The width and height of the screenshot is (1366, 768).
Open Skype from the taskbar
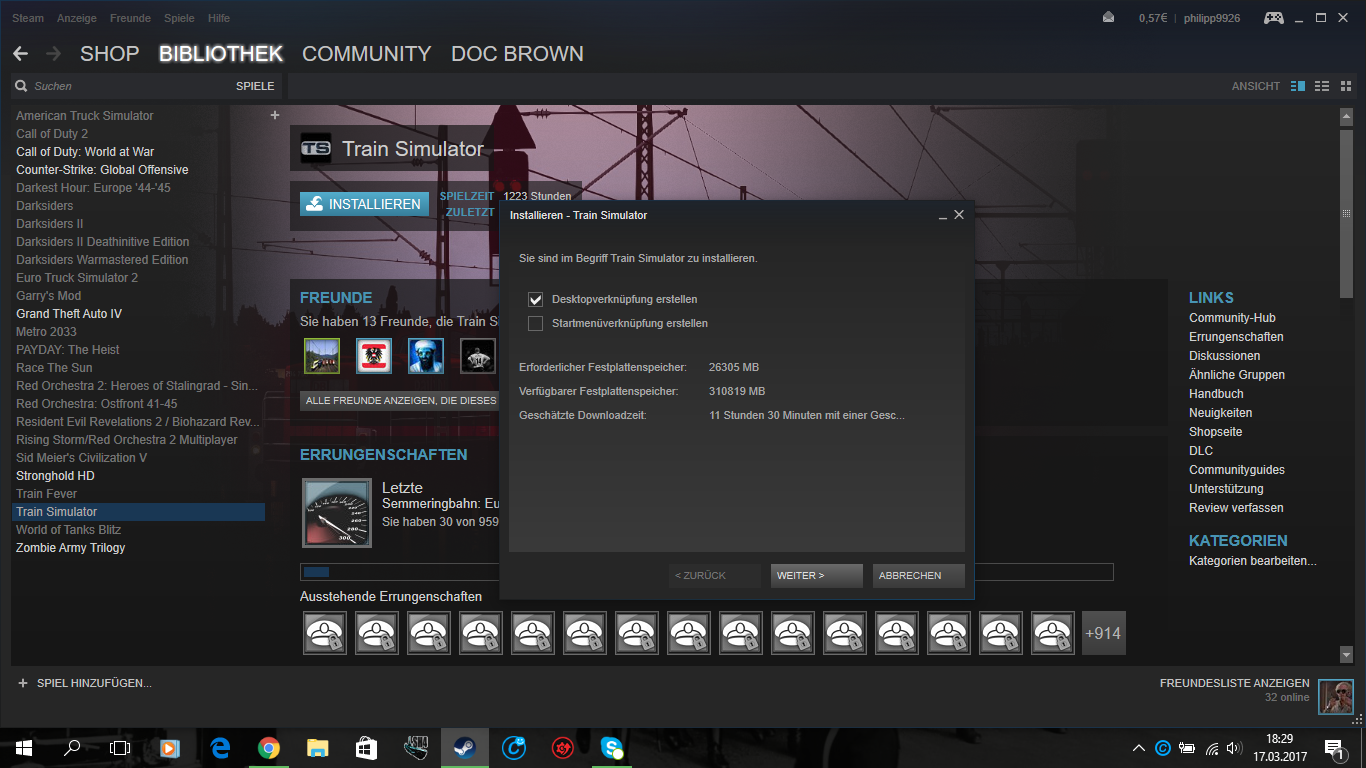[x=612, y=747]
